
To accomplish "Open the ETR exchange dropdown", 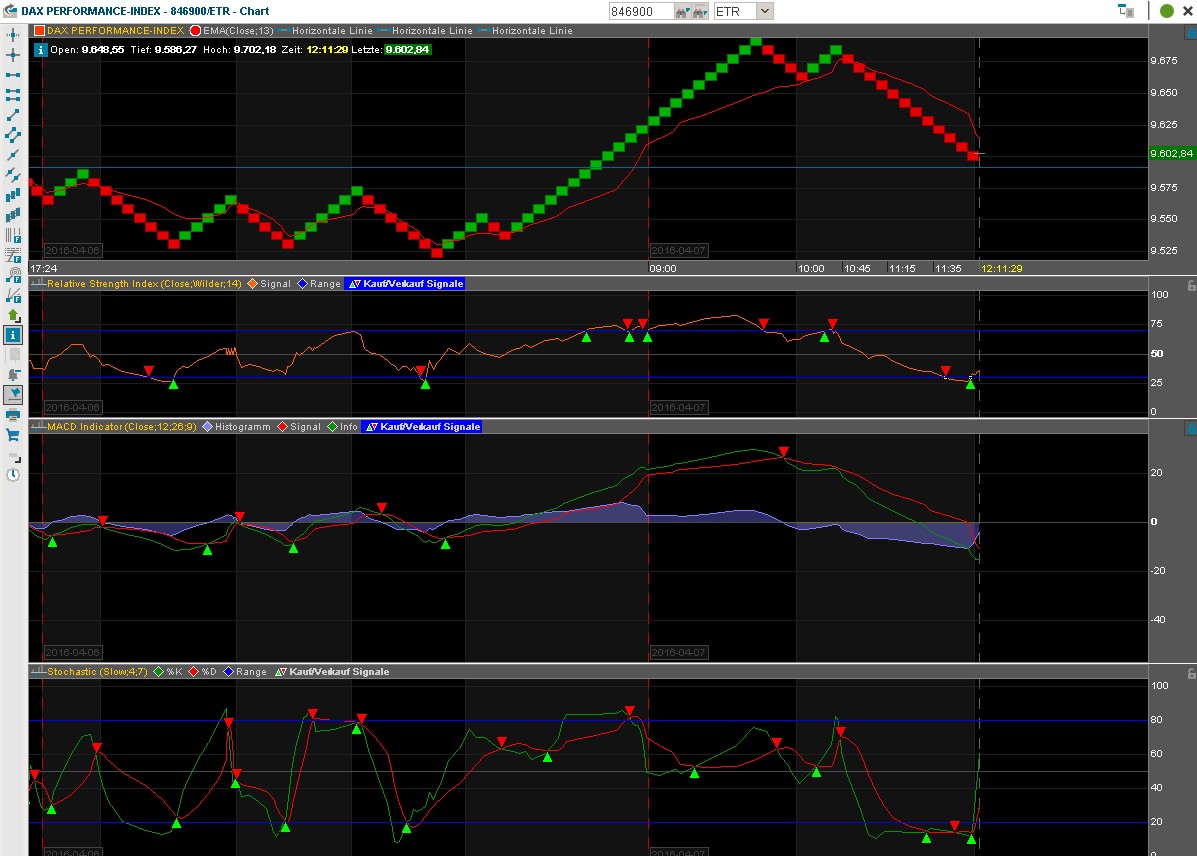I will coord(764,11).
